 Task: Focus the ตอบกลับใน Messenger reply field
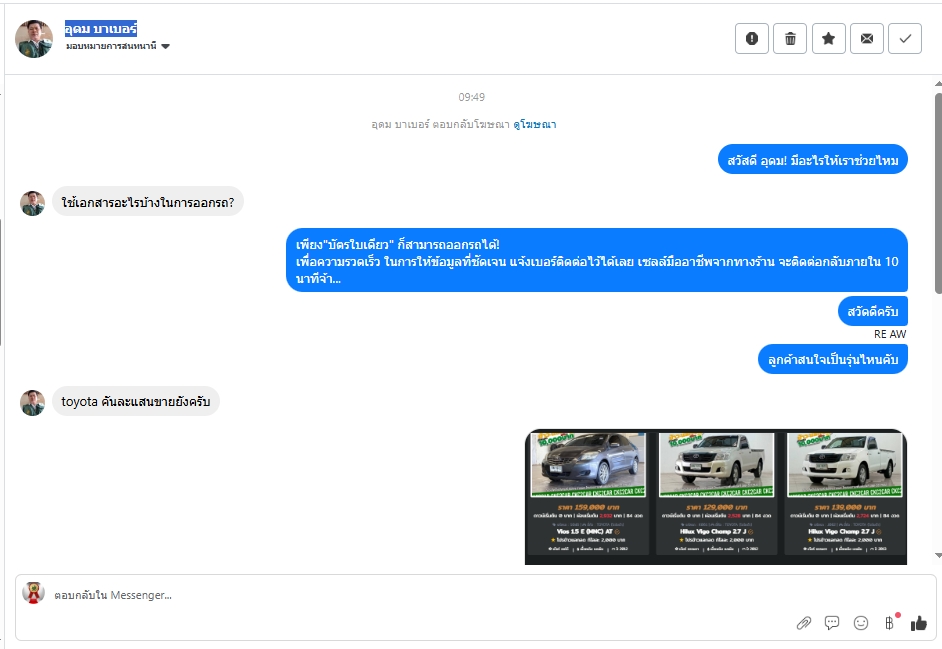pyautogui.click(x=421, y=595)
